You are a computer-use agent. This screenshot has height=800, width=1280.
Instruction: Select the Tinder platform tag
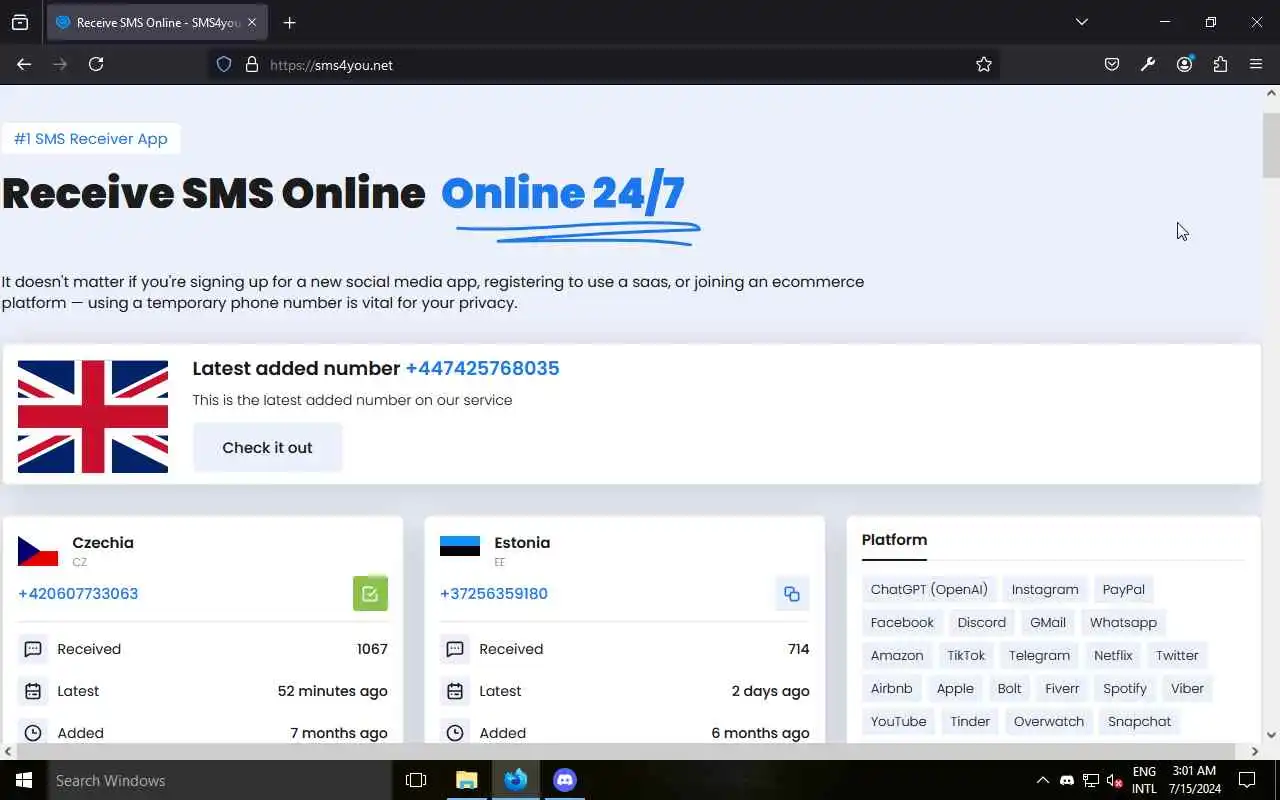point(970,721)
